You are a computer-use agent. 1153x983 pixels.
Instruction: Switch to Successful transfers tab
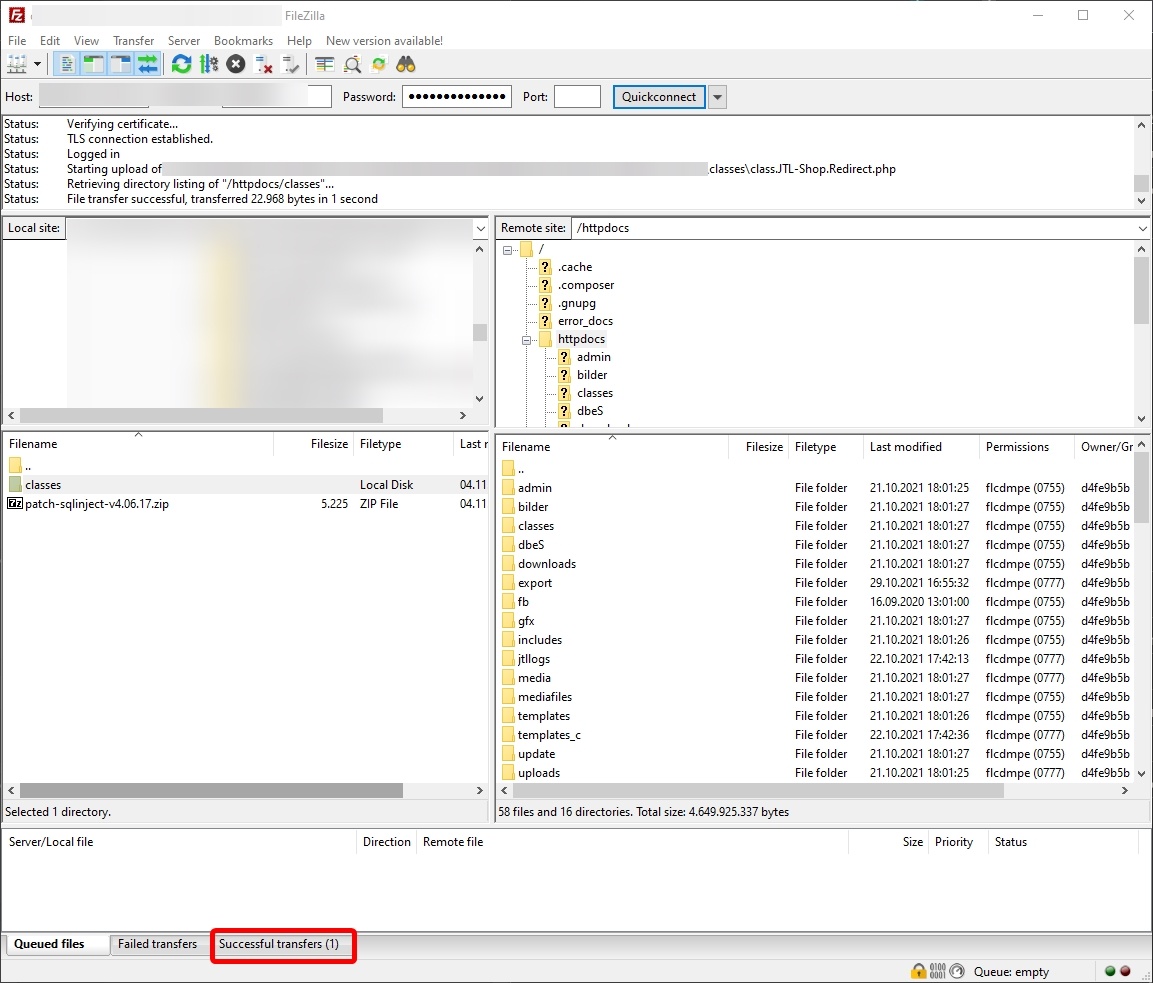[x=279, y=944]
